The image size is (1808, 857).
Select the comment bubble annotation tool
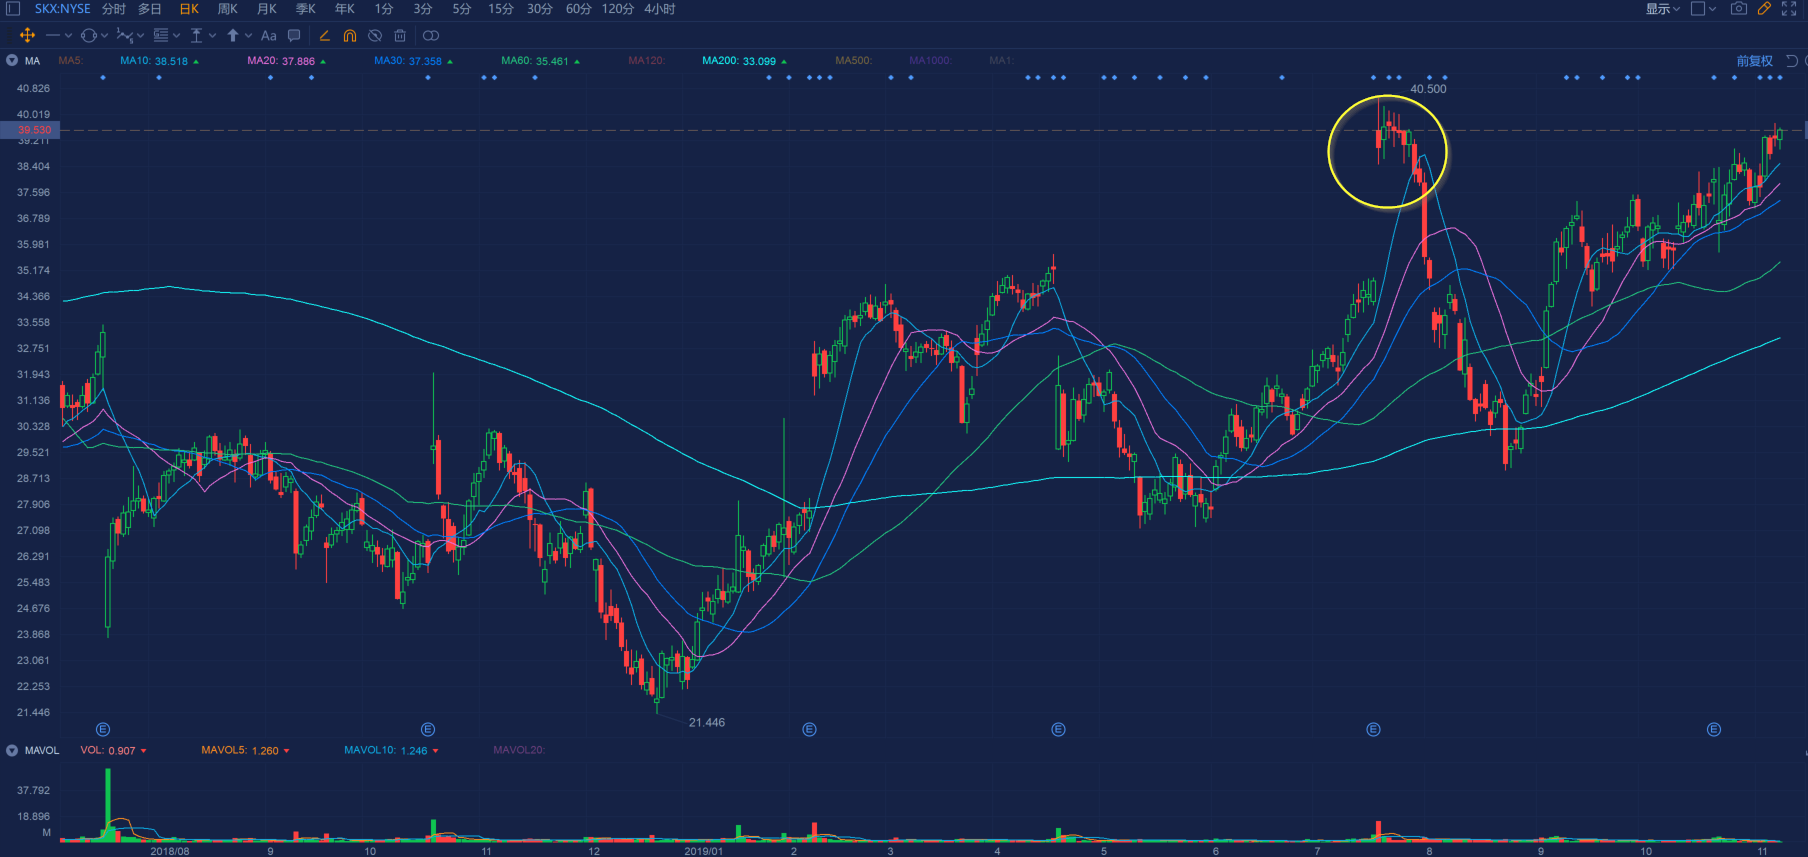click(x=294, y=35)
